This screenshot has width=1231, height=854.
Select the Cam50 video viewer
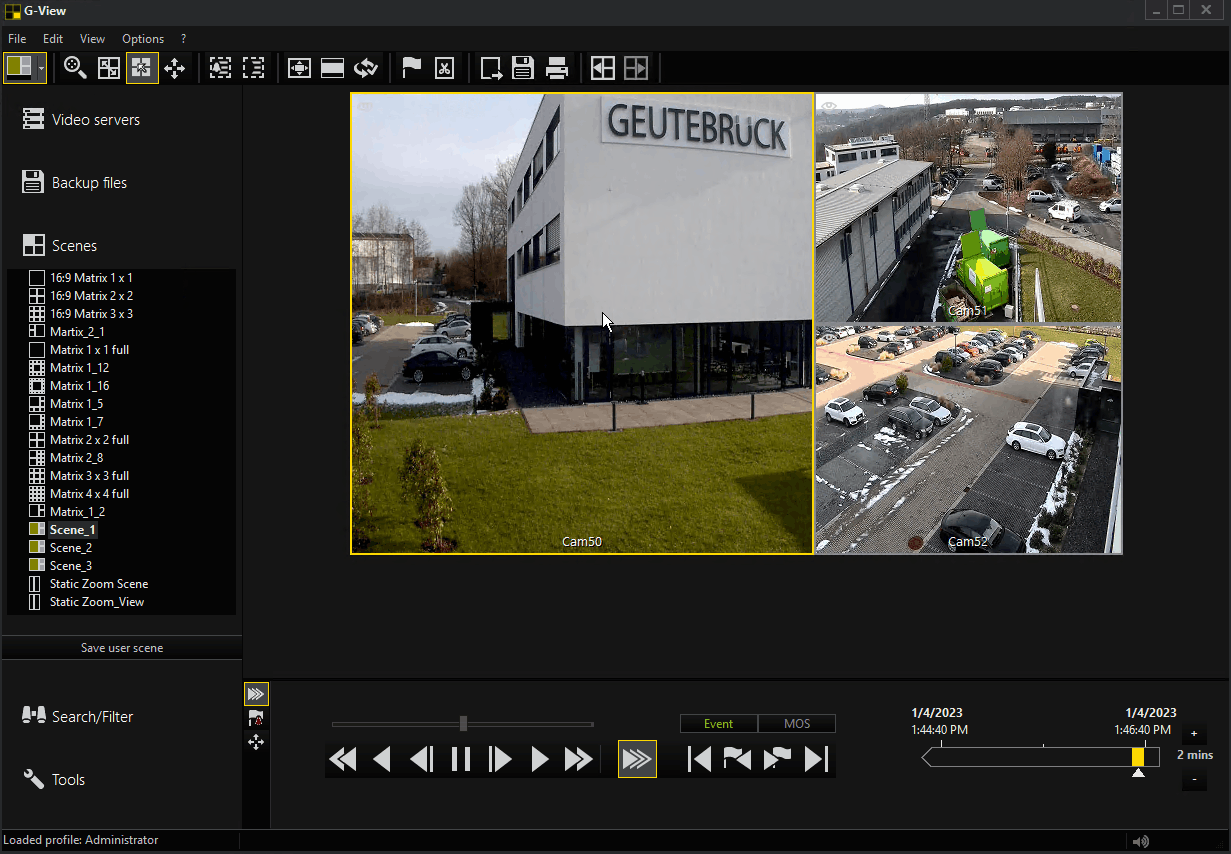[582, 323]
